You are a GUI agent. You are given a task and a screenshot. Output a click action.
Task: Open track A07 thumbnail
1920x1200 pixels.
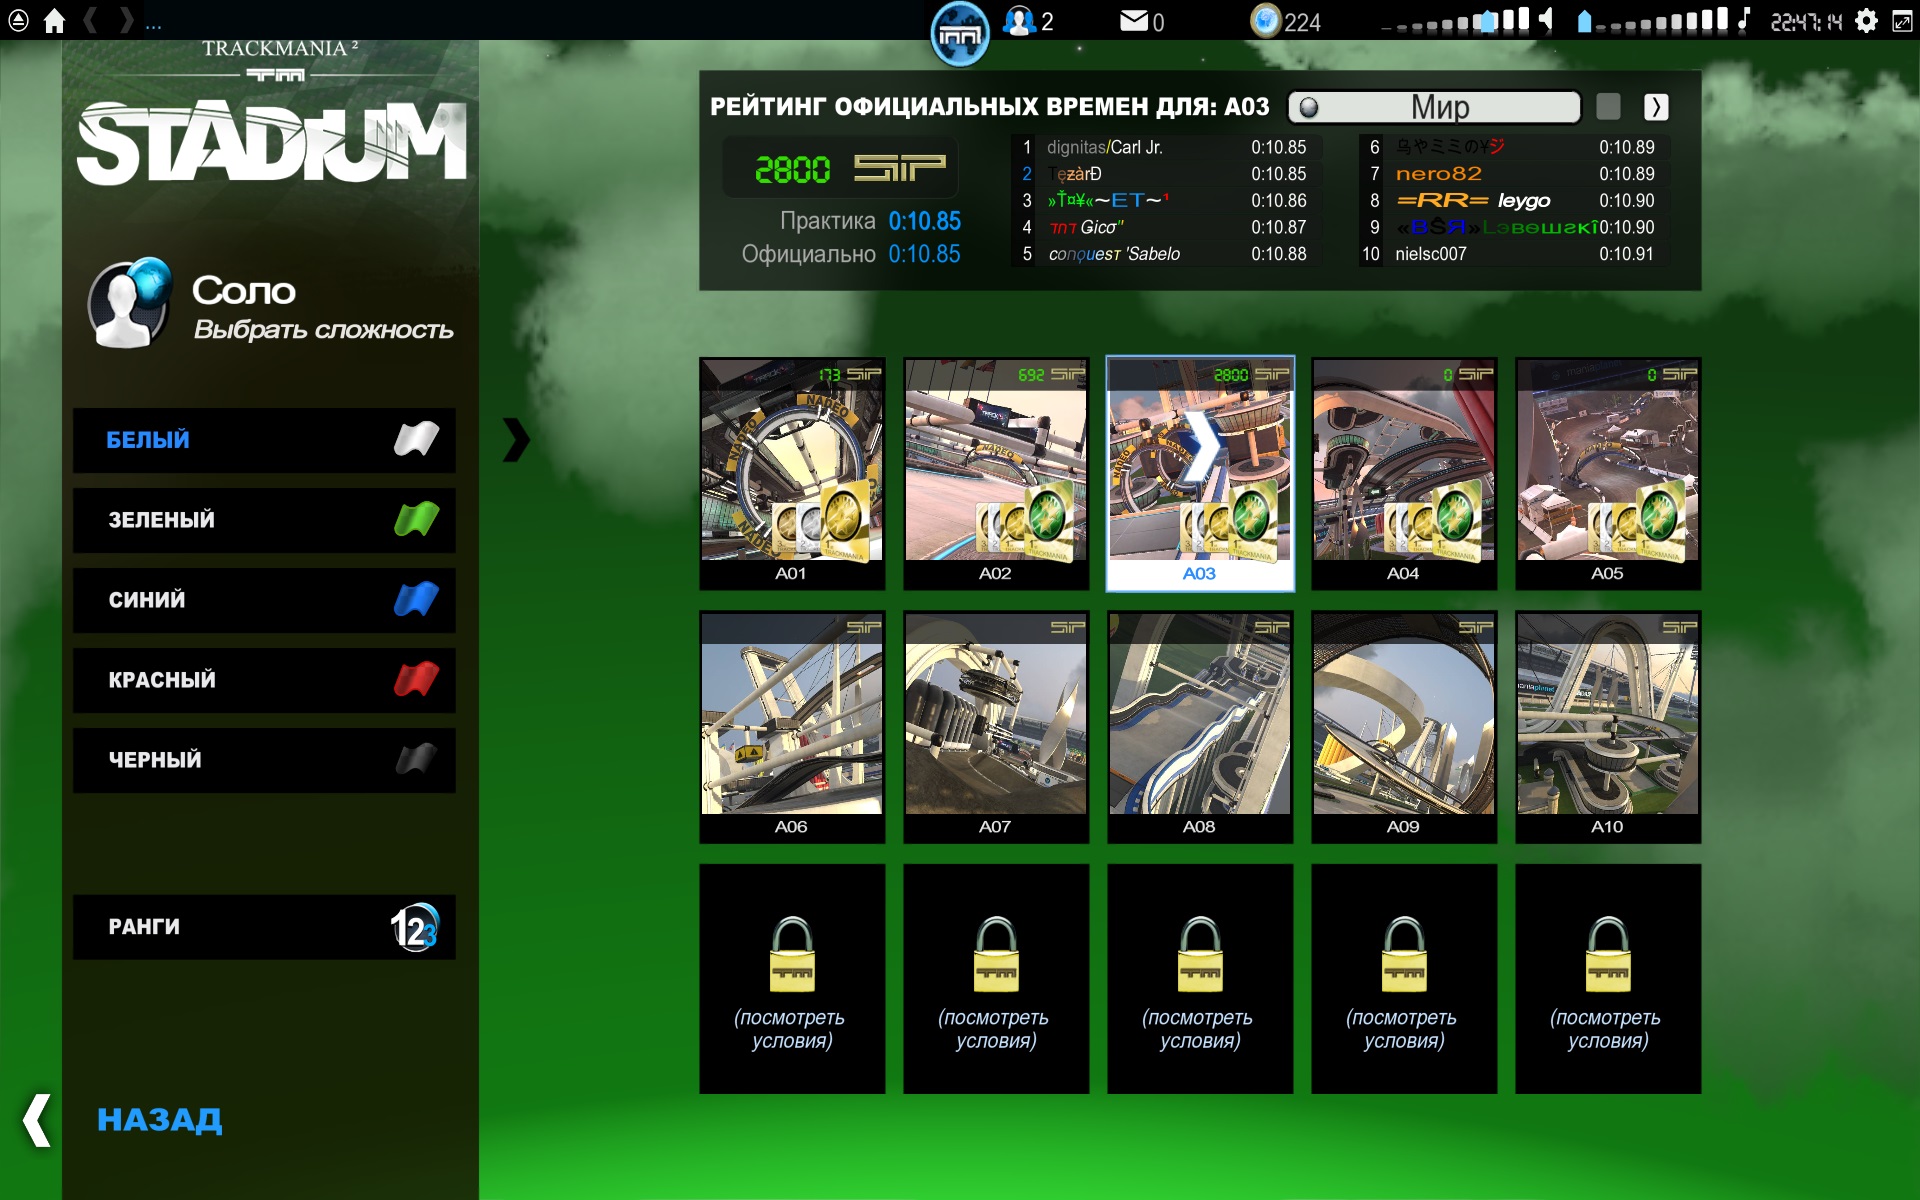pyautogui.click(x=996, y=727)
